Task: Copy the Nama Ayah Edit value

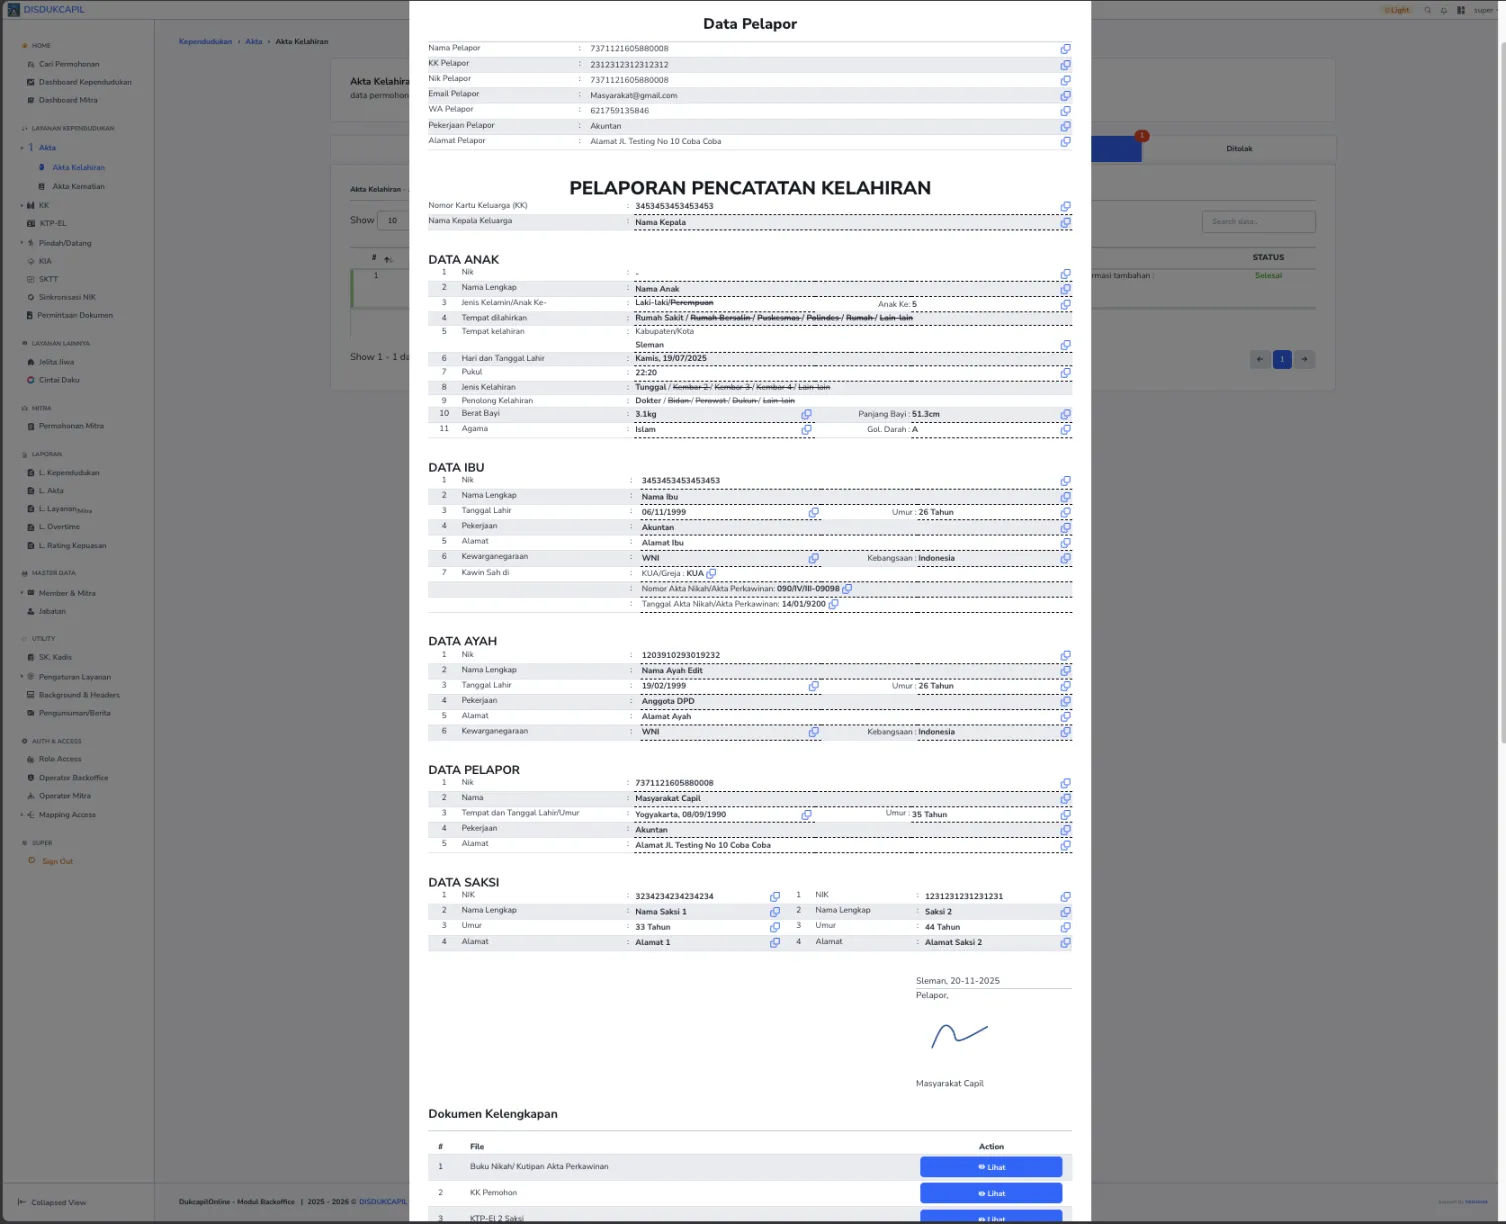Action: coord(1065,671)
